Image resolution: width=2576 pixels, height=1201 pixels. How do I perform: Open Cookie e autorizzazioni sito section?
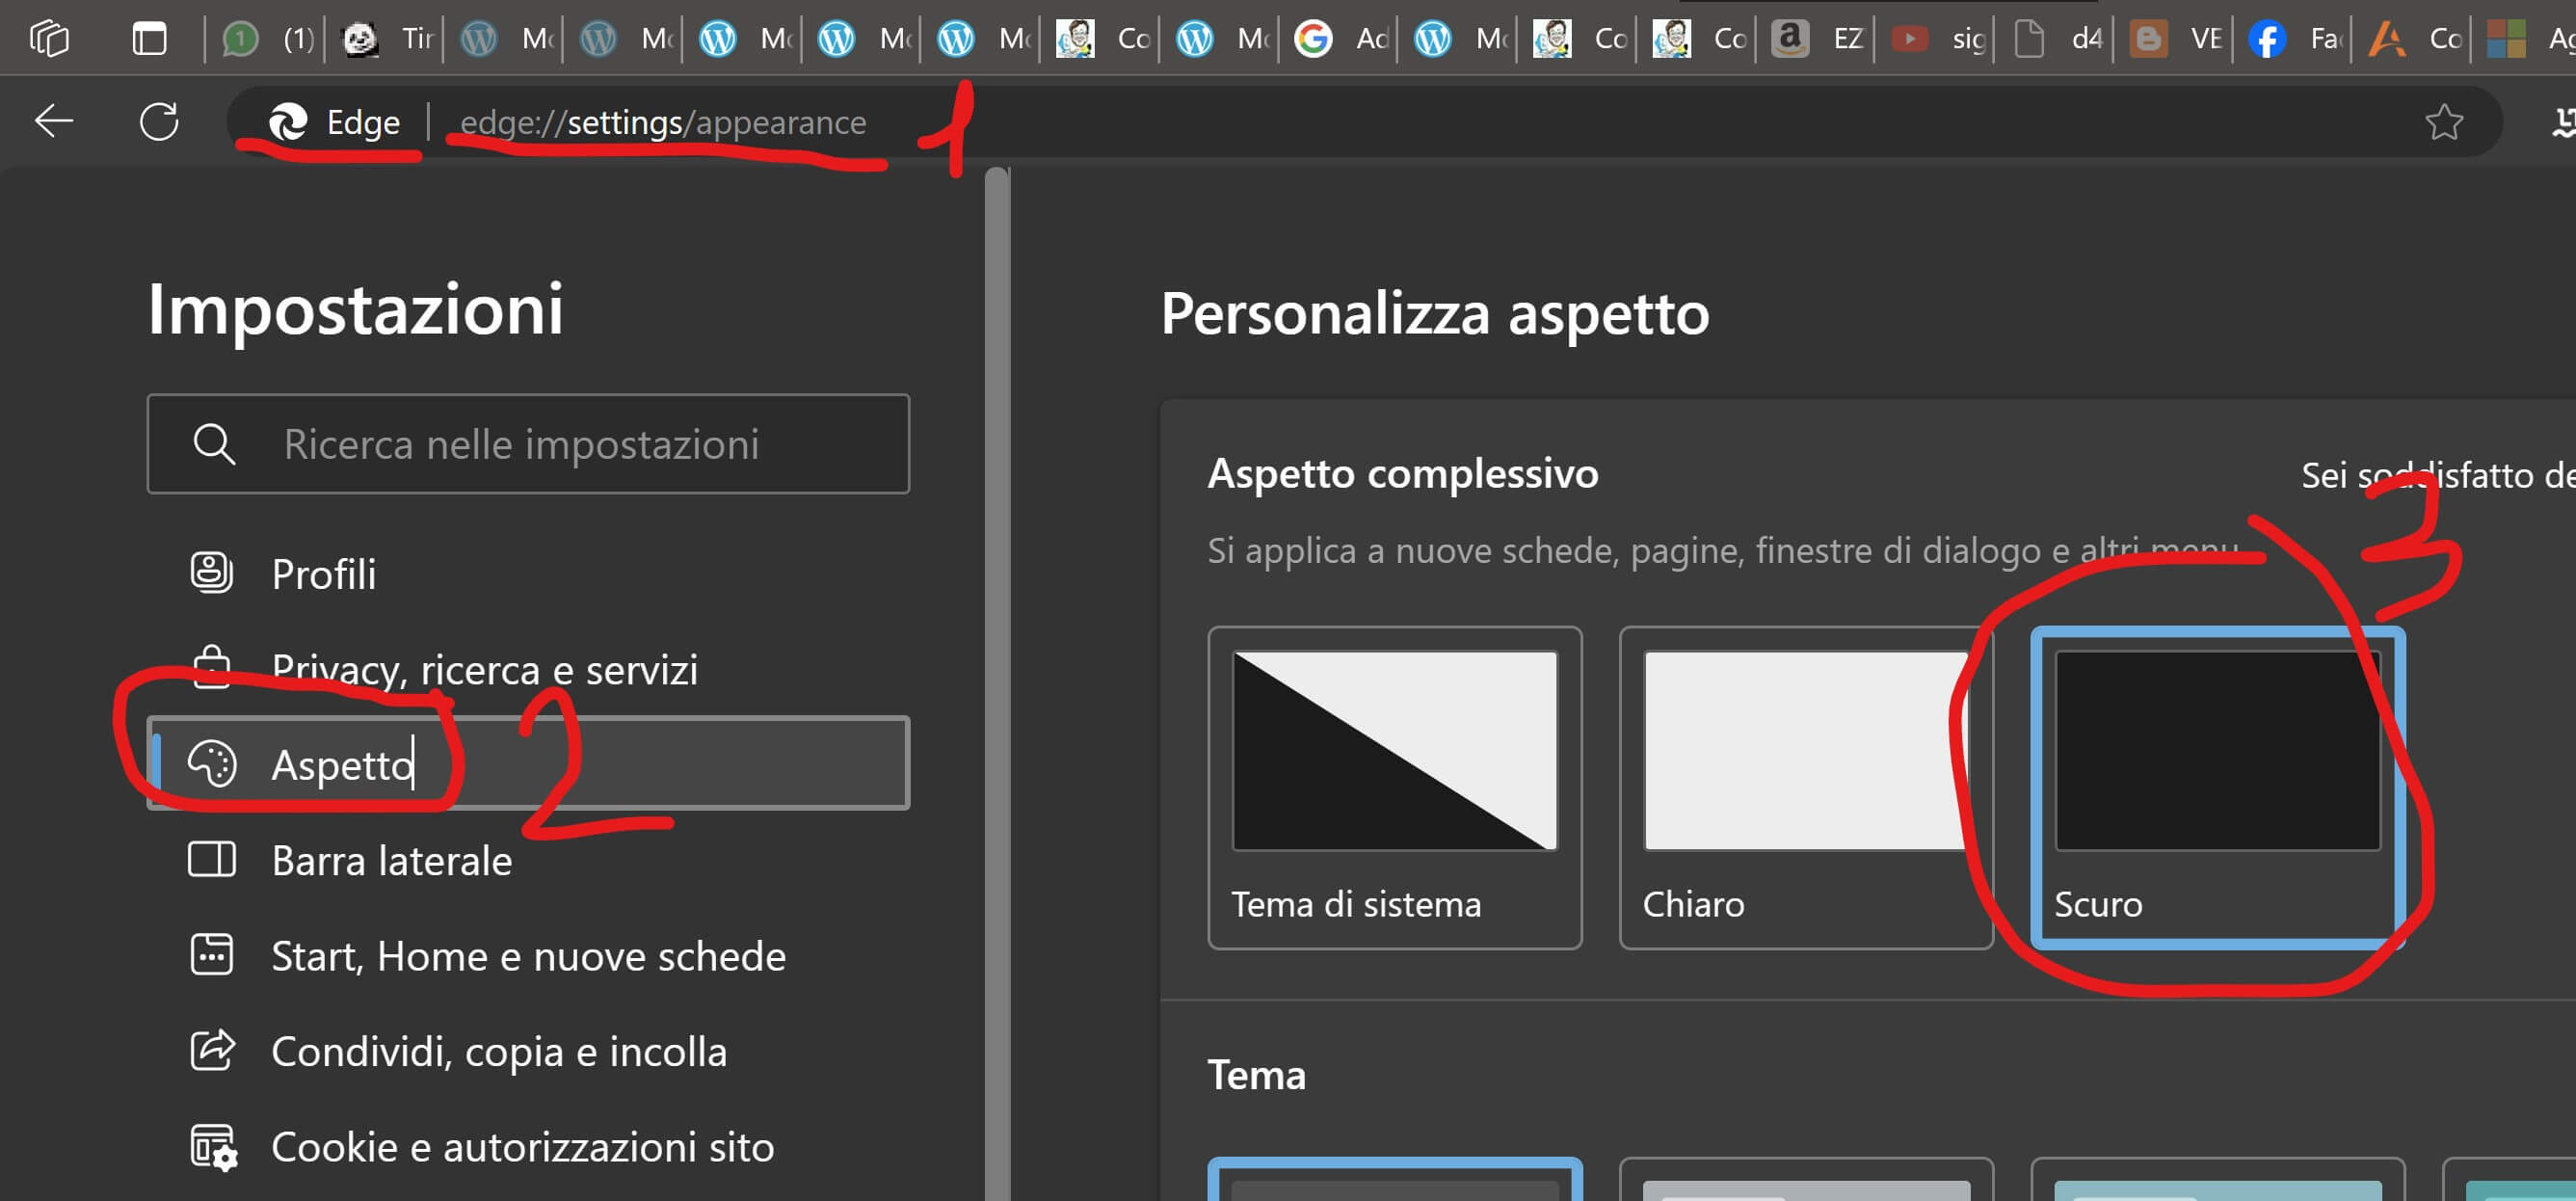tap(522, 1146)
